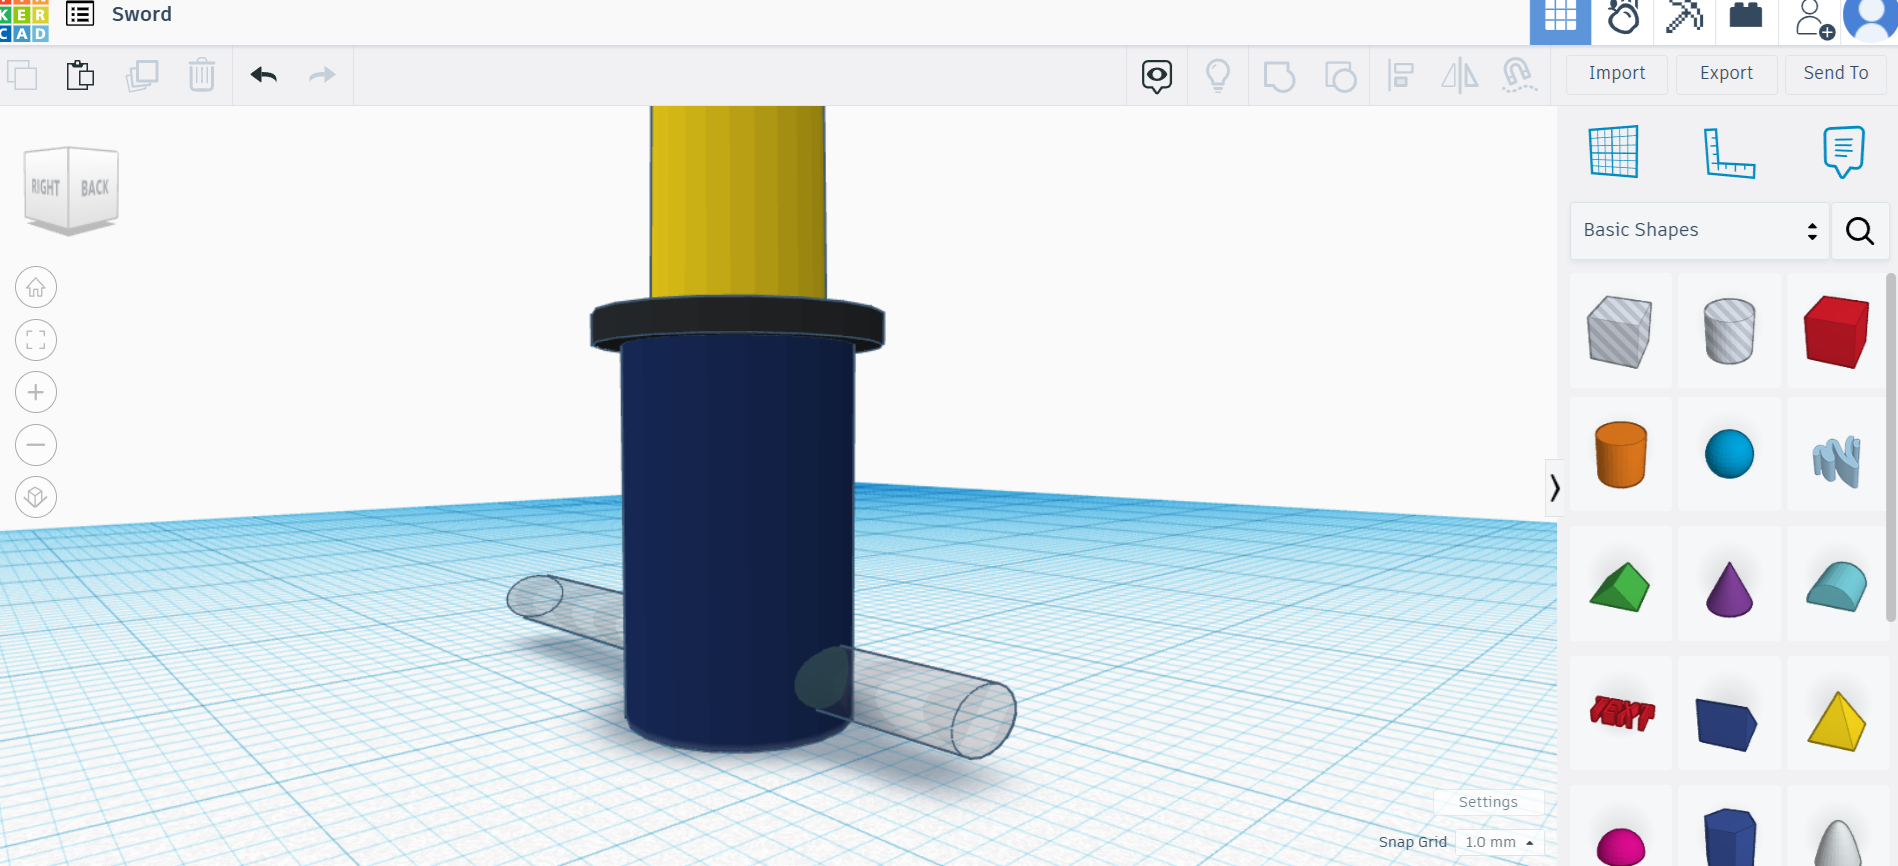This screenshot has height=866, width=1898.
Task: Pick the blue Sphere shape
Action: [1729, 454]
